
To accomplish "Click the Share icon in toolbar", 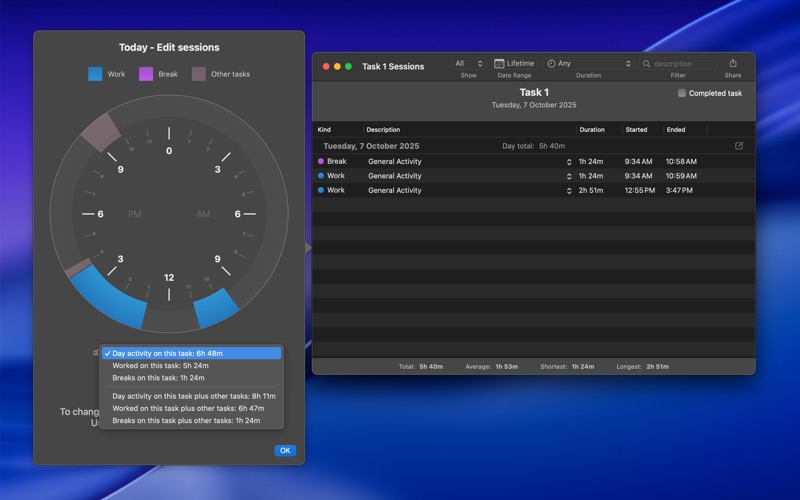I will pos(733,63).
